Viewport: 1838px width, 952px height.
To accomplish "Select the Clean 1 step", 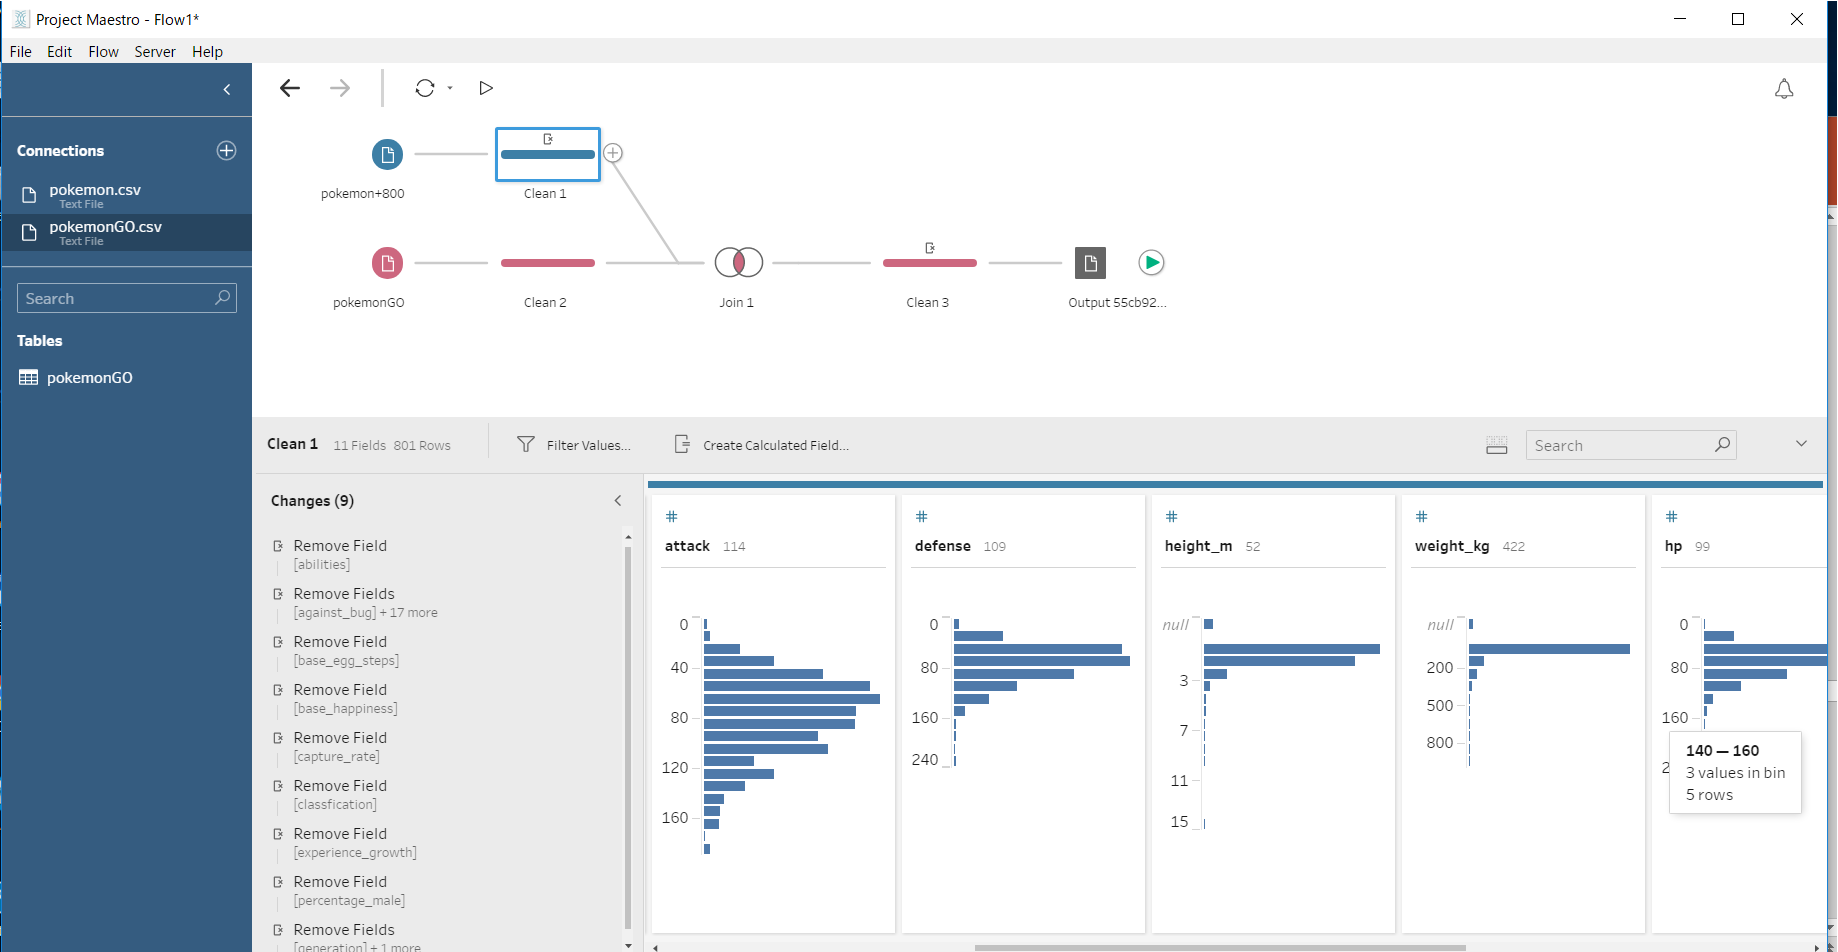I will [x=548, y=154].
